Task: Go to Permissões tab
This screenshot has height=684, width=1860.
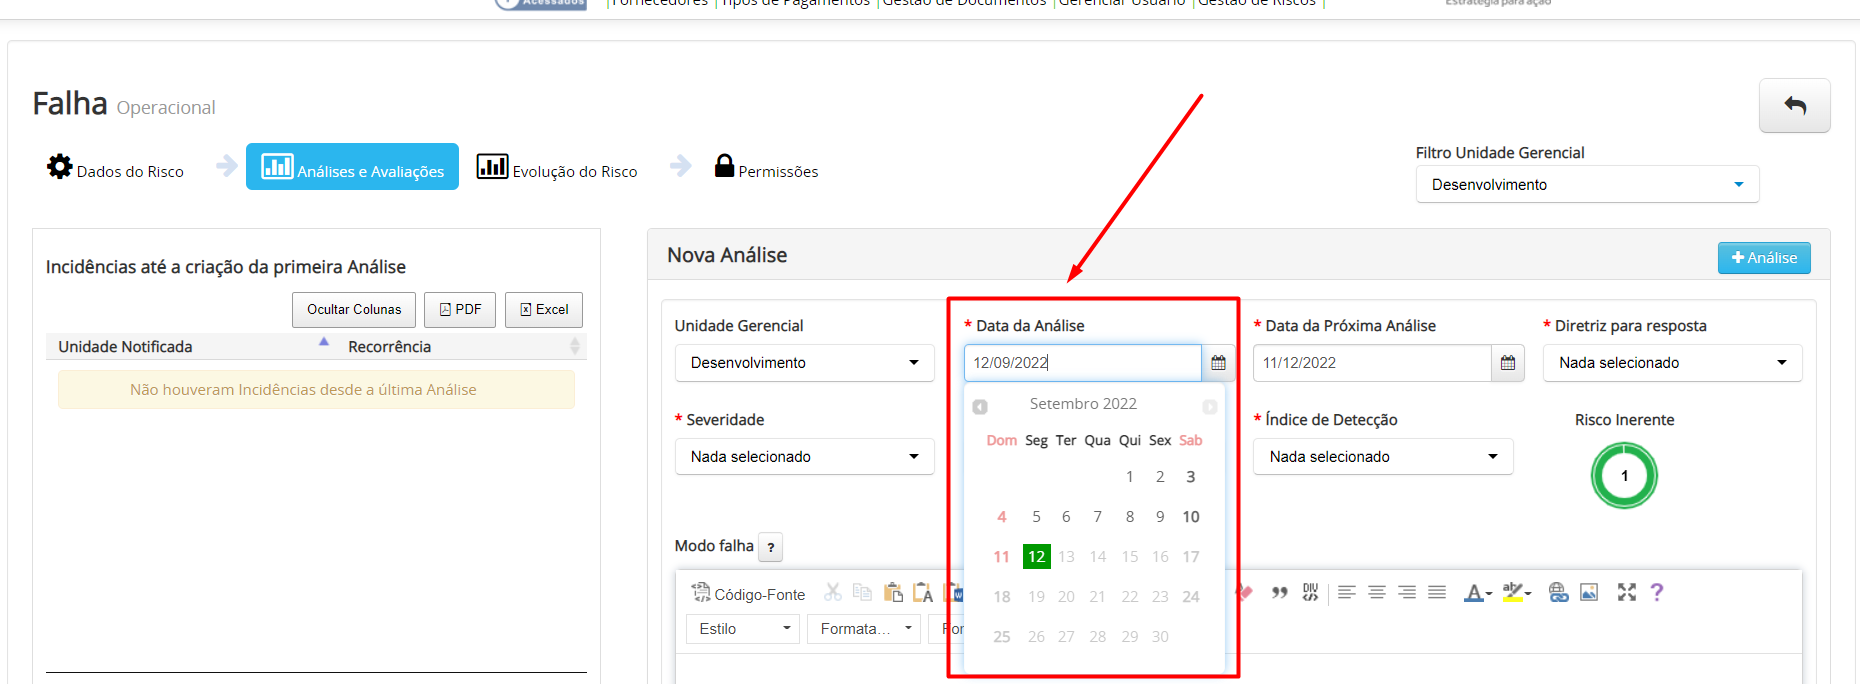Action: [766, 168]
